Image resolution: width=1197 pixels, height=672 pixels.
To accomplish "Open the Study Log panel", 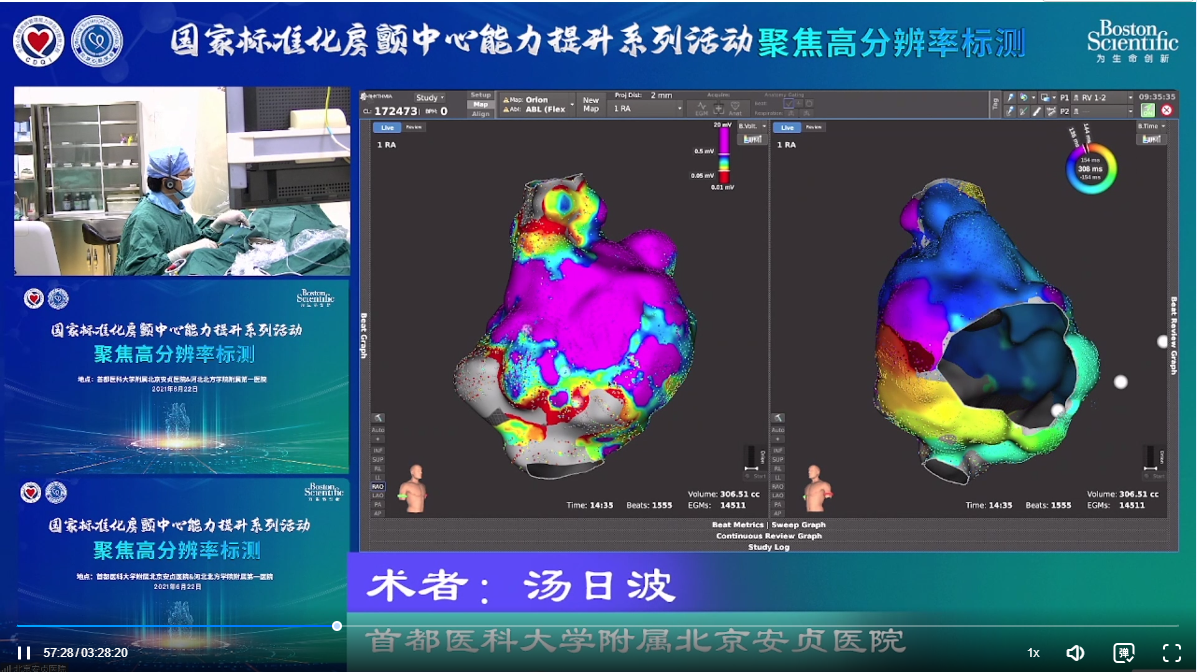I will (x=768, y=547).
